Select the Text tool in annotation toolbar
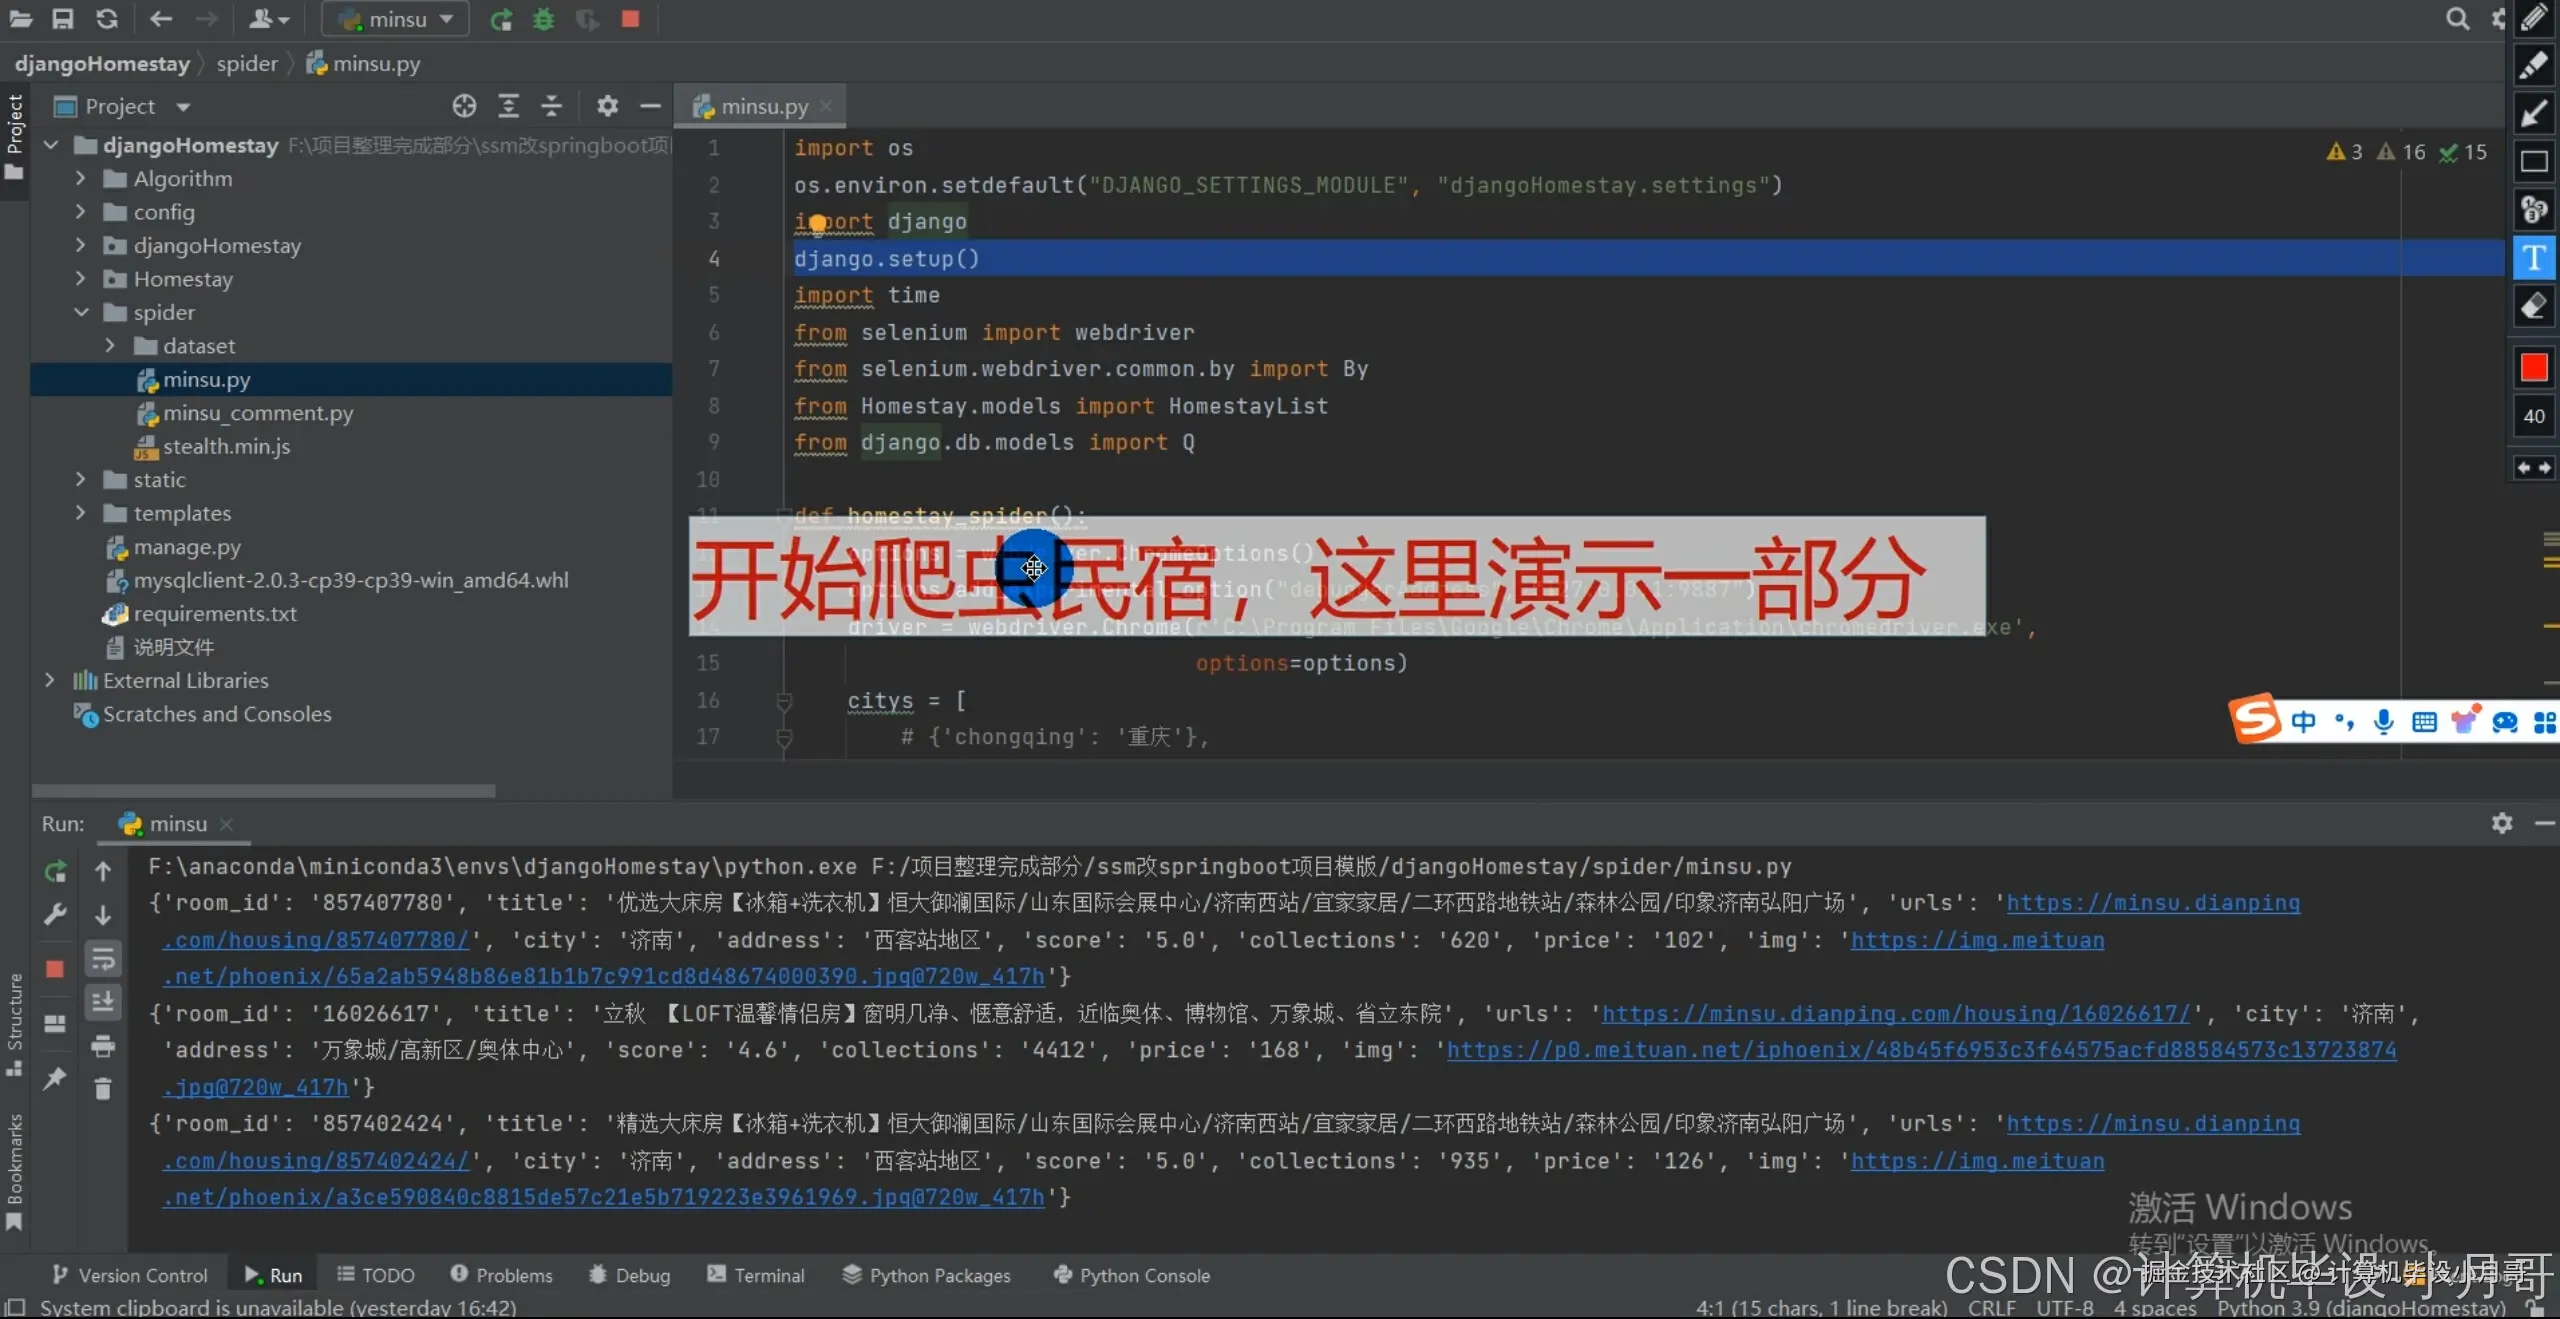This screenshot has height=1319, width=2560. coord(2533,258)
